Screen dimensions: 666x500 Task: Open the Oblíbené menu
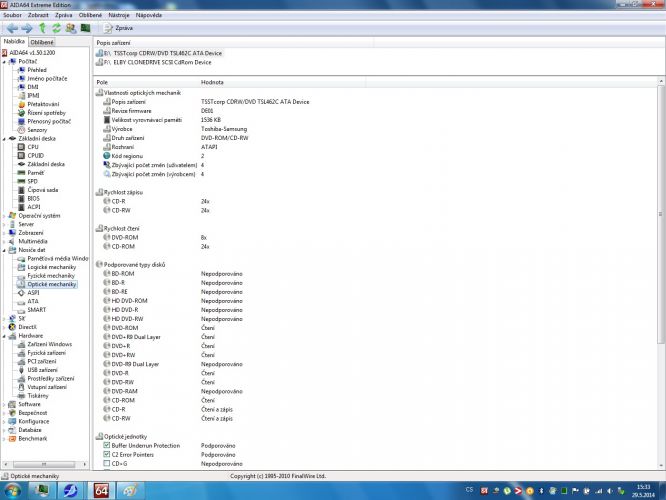tap(90, 15)
